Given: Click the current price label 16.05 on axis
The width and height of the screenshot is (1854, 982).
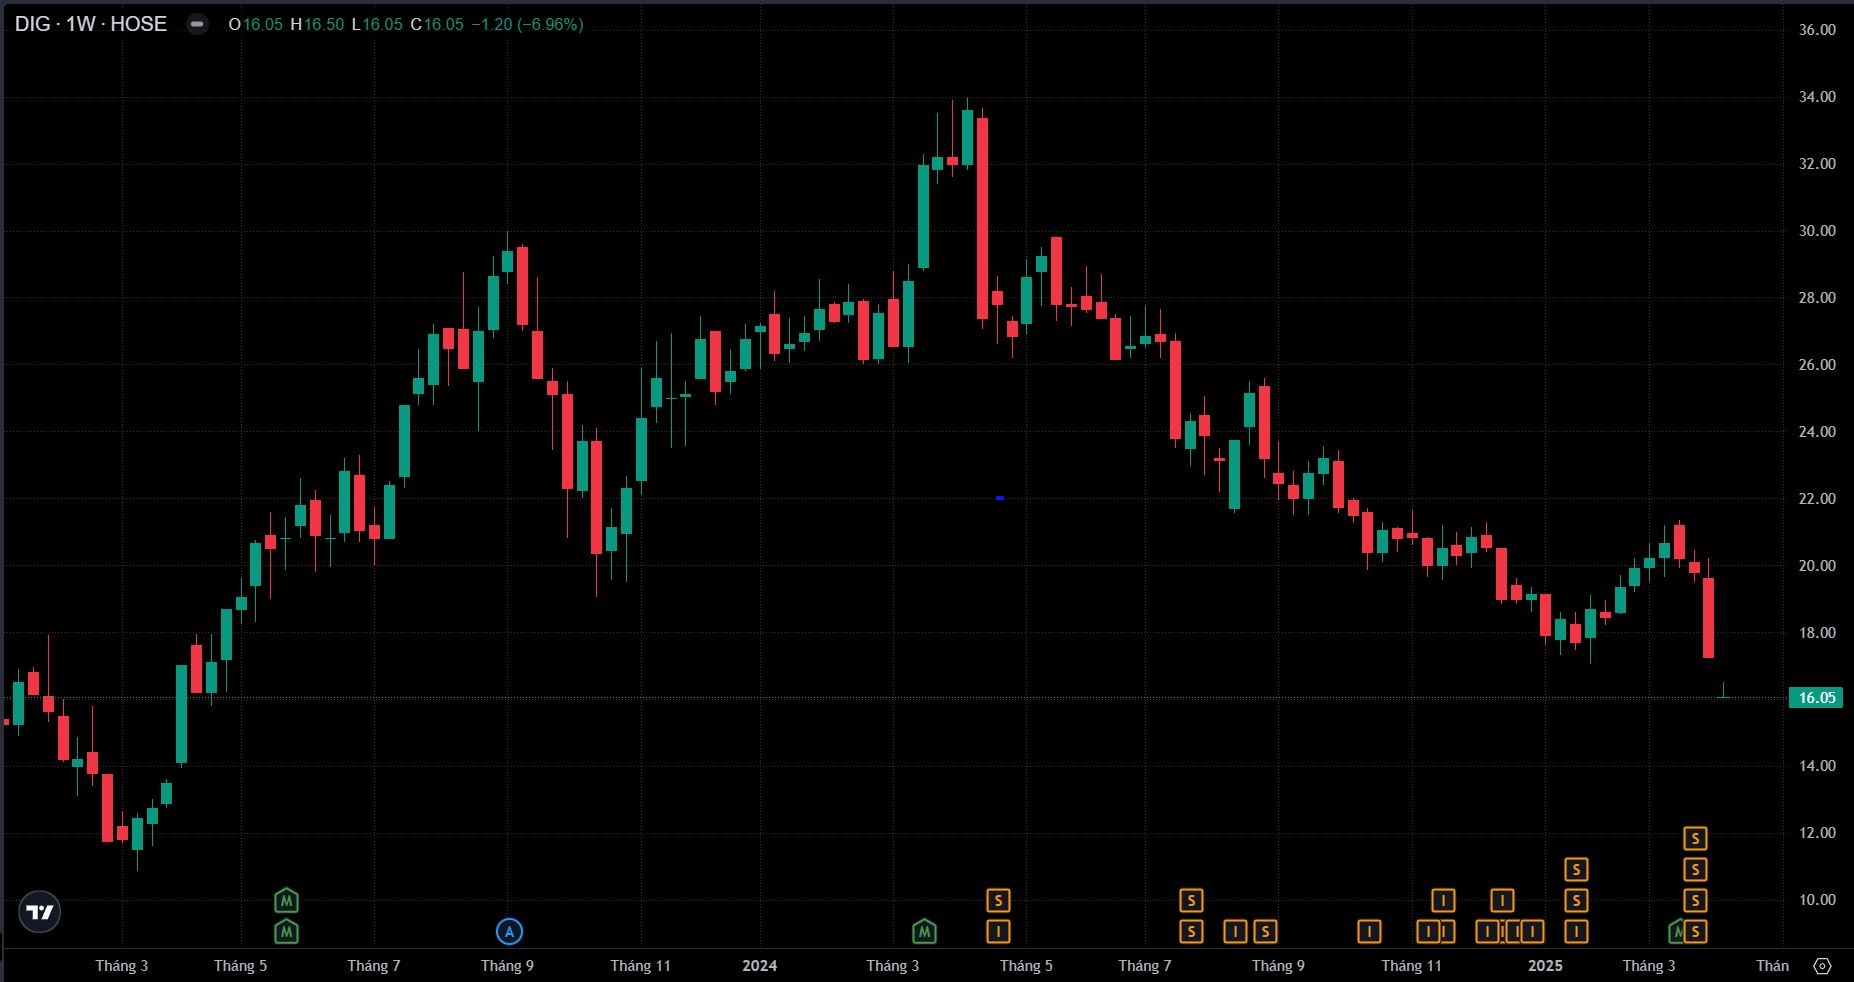Looking at the screenshot, I should click(1816, 698).
